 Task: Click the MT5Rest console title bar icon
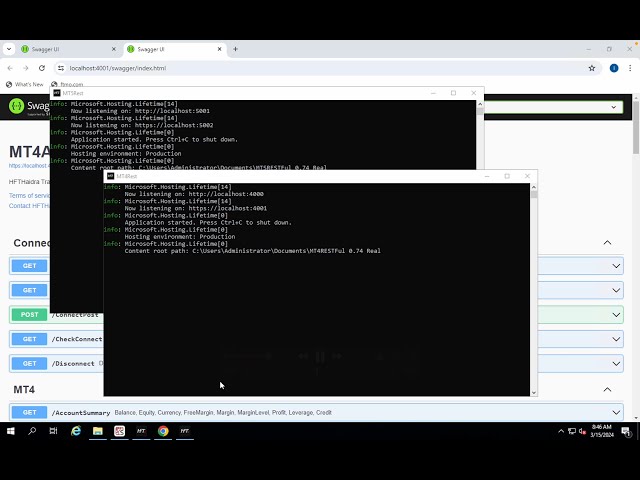pos(57,93)
